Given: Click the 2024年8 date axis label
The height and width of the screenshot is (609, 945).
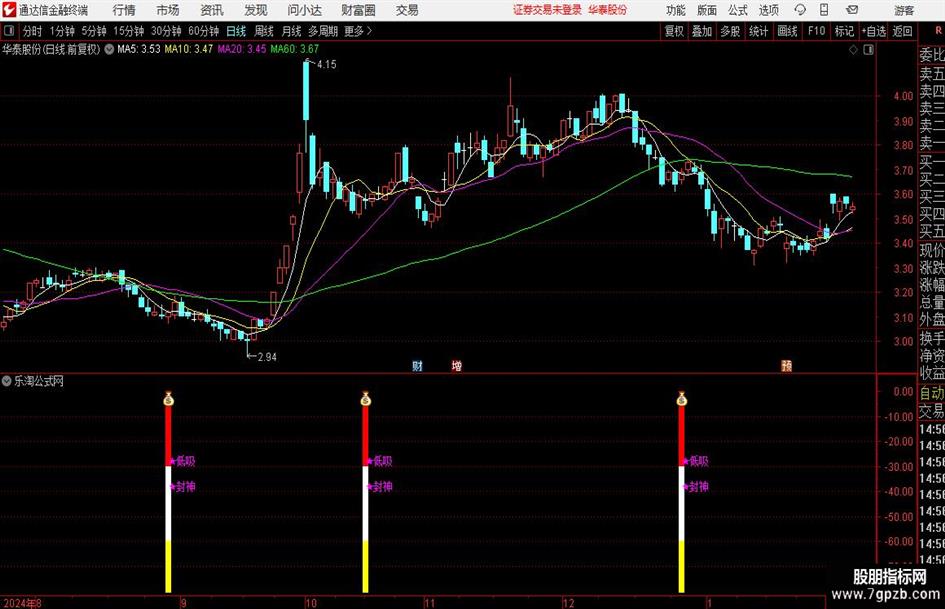Looking at the screenshot, I should 22,602.
